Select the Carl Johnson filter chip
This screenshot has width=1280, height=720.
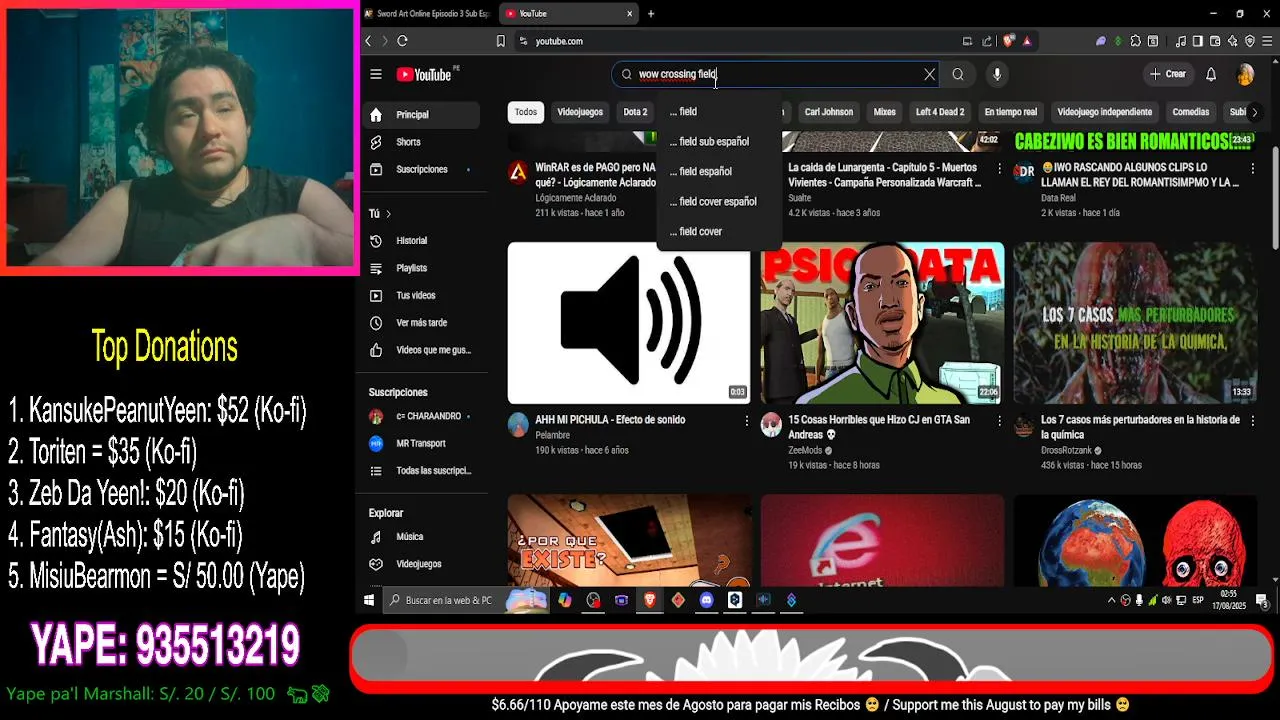pos(829,112)
